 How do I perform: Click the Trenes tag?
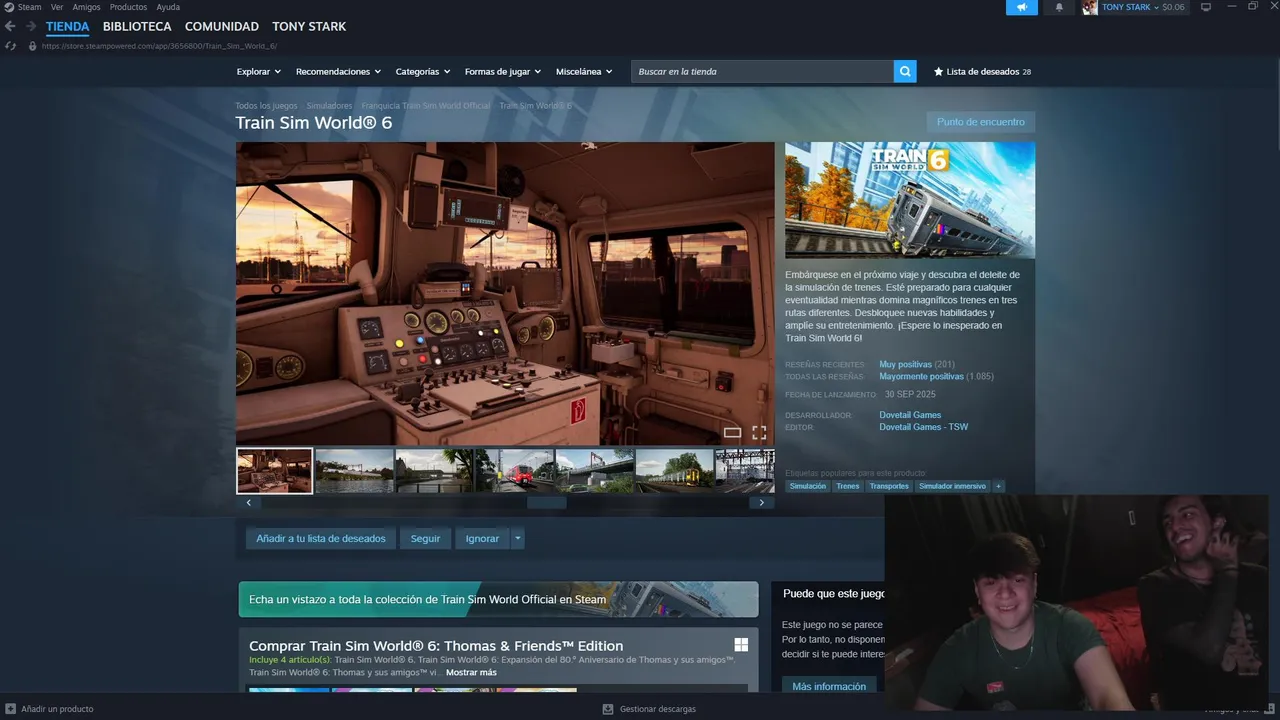coord(848,486)
